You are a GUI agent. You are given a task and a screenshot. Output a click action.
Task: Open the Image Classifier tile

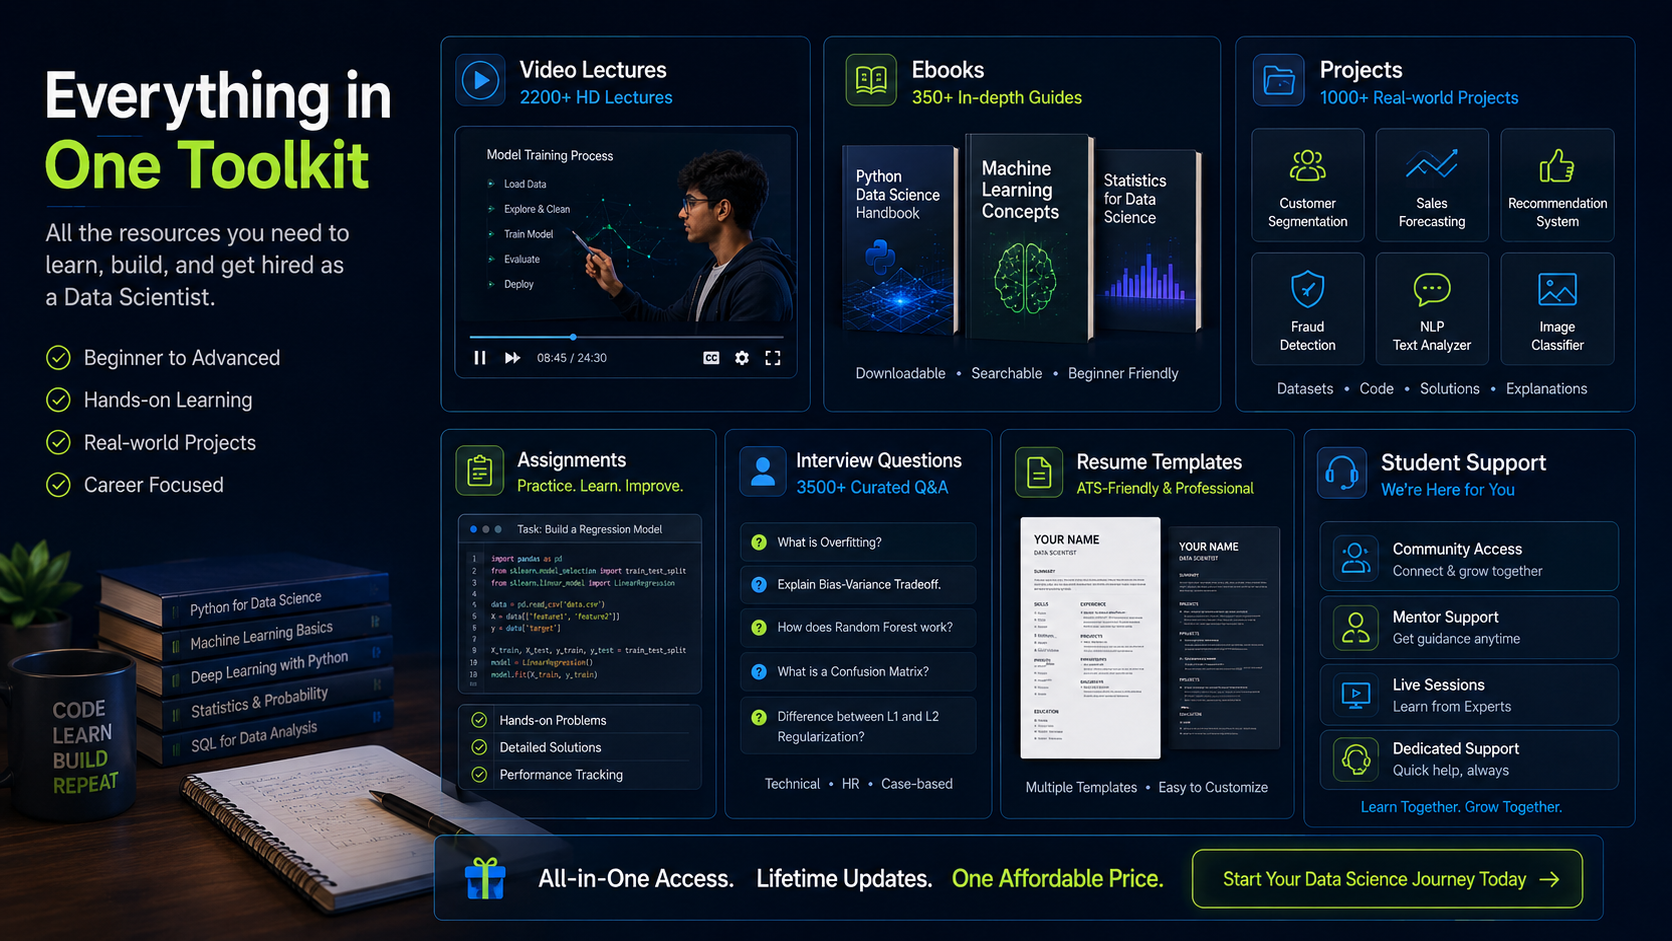pyautogui.click(x=1557, y=309)
